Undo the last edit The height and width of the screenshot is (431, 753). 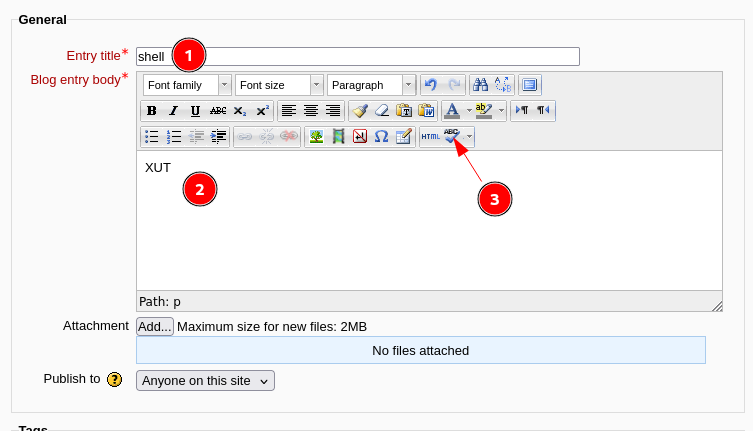(x=431, y=85)
